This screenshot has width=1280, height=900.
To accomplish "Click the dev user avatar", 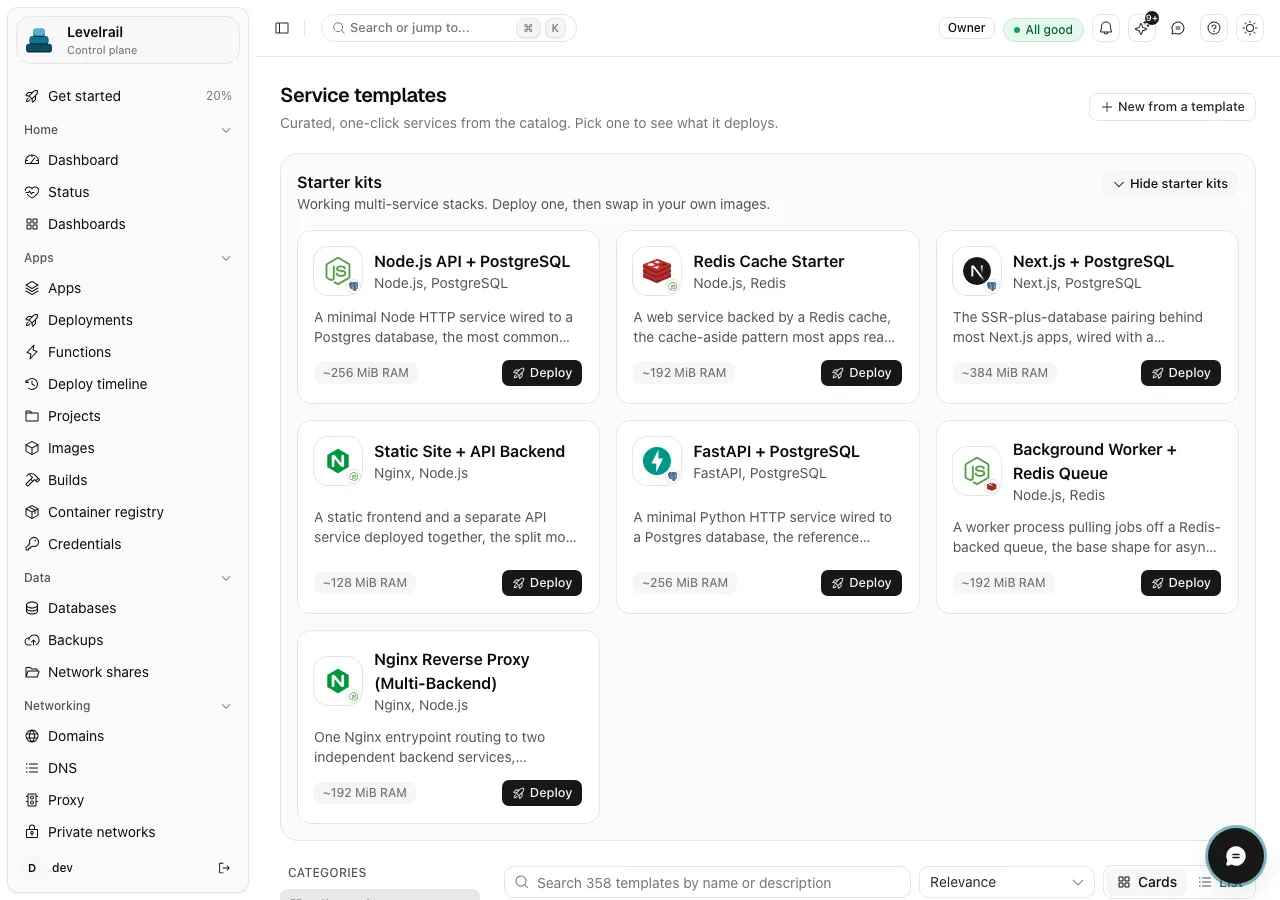I will [32, 868].
